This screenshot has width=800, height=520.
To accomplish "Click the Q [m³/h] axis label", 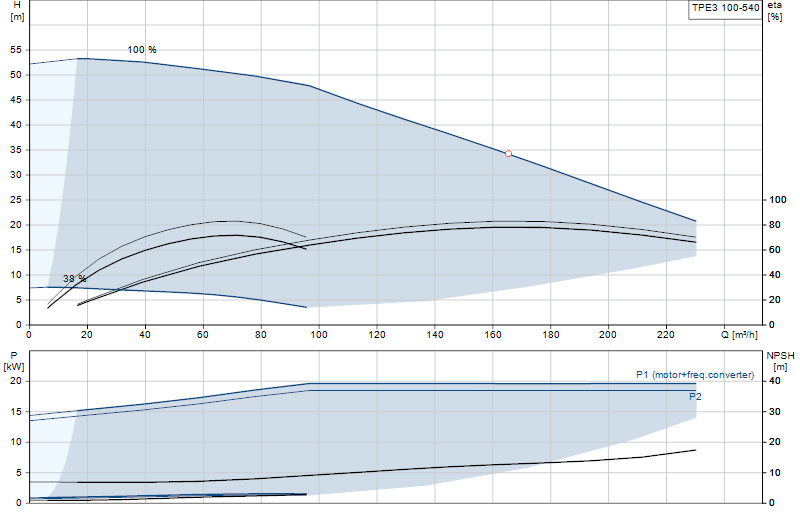I will coord(739,335).
